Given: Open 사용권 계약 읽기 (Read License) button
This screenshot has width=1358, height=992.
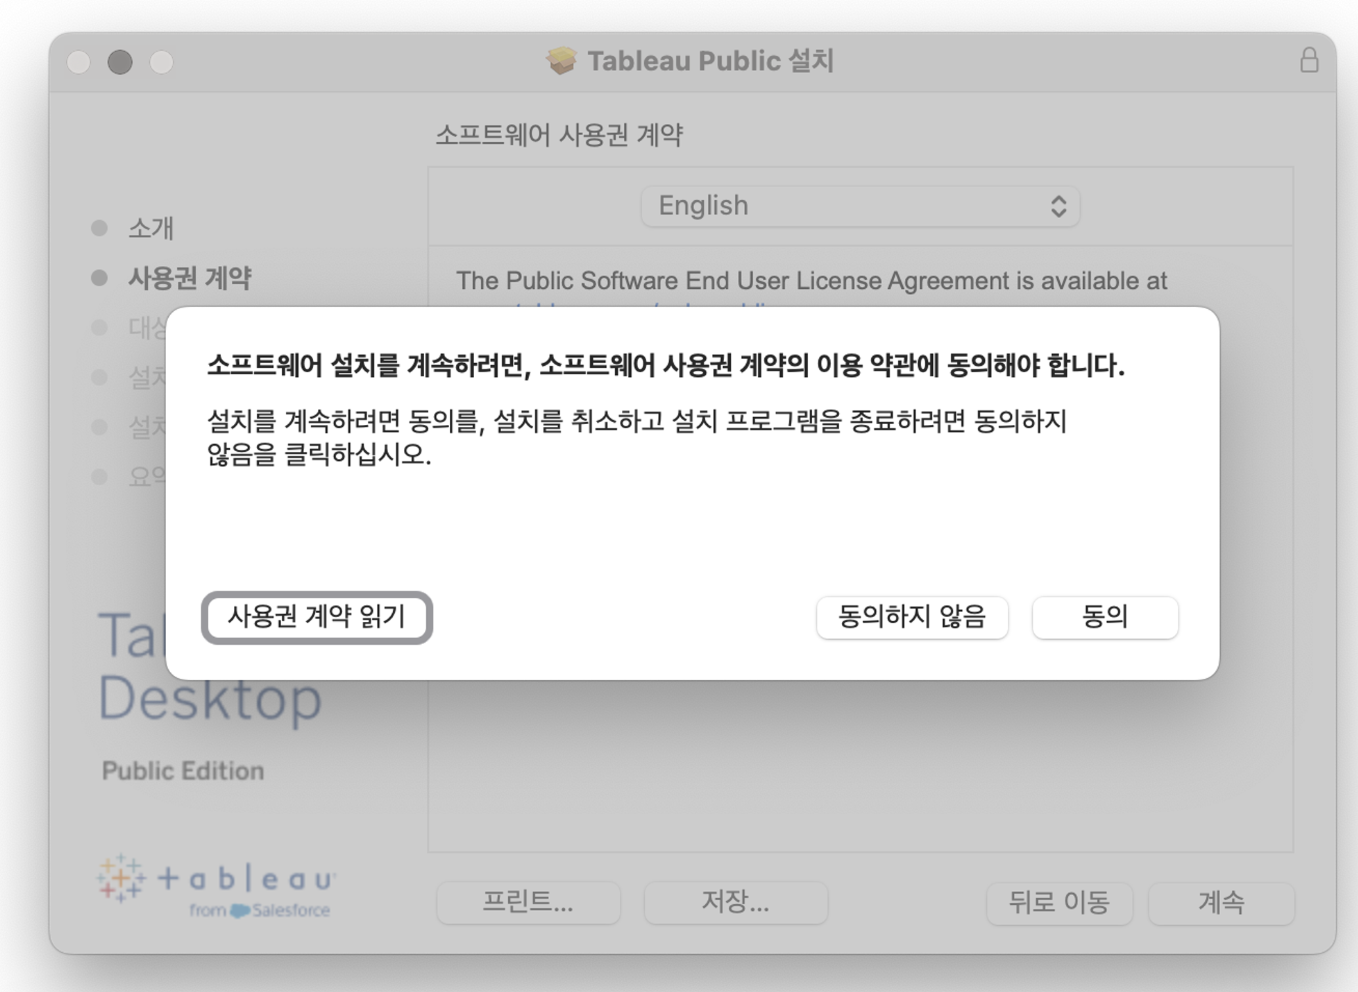Looking at the screenshot, I should [317, 617].
